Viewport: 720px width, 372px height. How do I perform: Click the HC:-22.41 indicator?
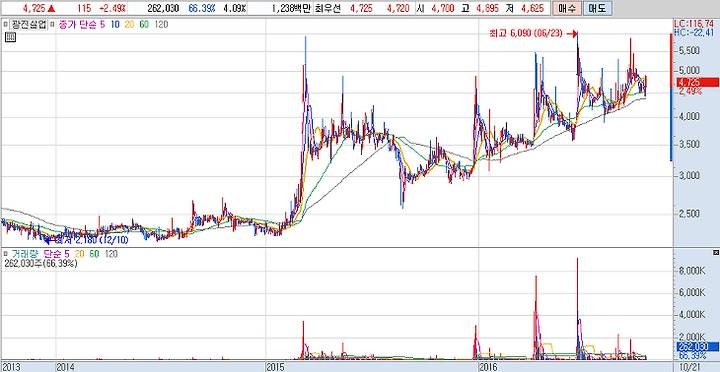(694, 32)
